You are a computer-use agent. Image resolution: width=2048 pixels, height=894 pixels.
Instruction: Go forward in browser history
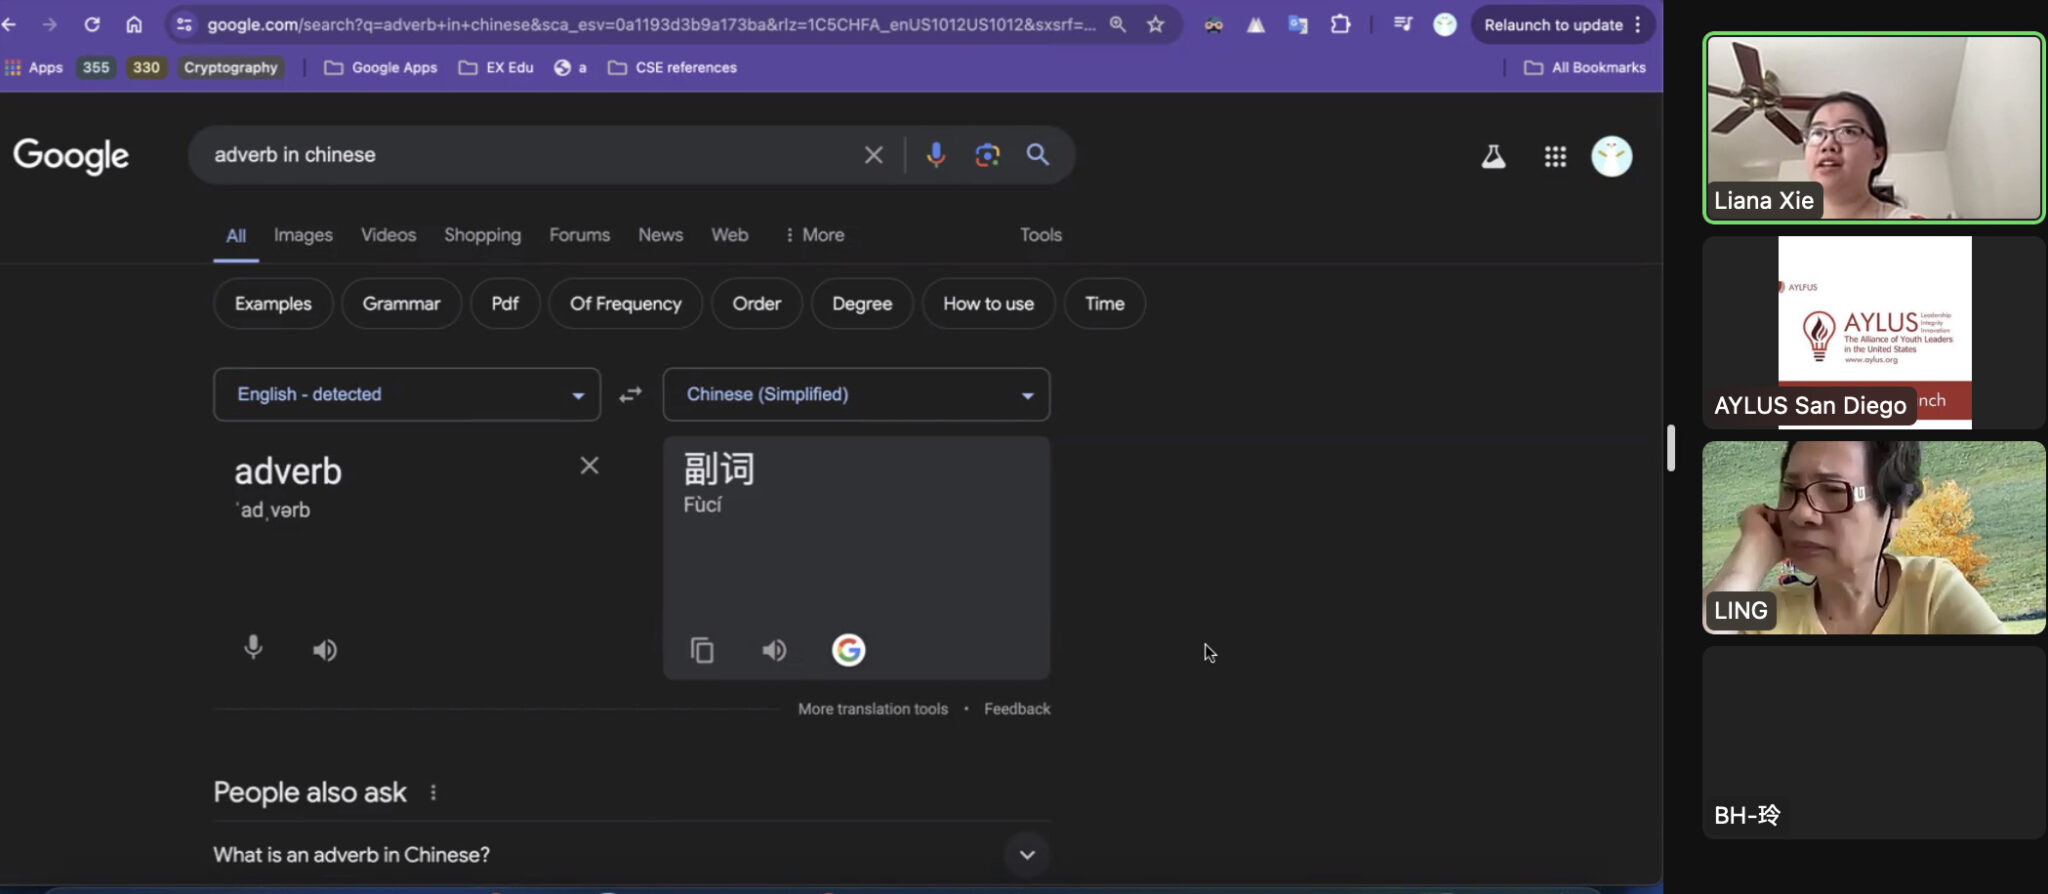tap(49, 24)
